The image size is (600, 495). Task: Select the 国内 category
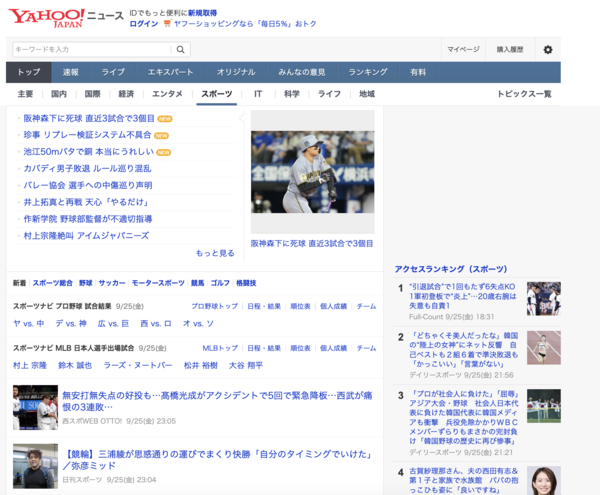pyautogui.click(x=59, y=94)
